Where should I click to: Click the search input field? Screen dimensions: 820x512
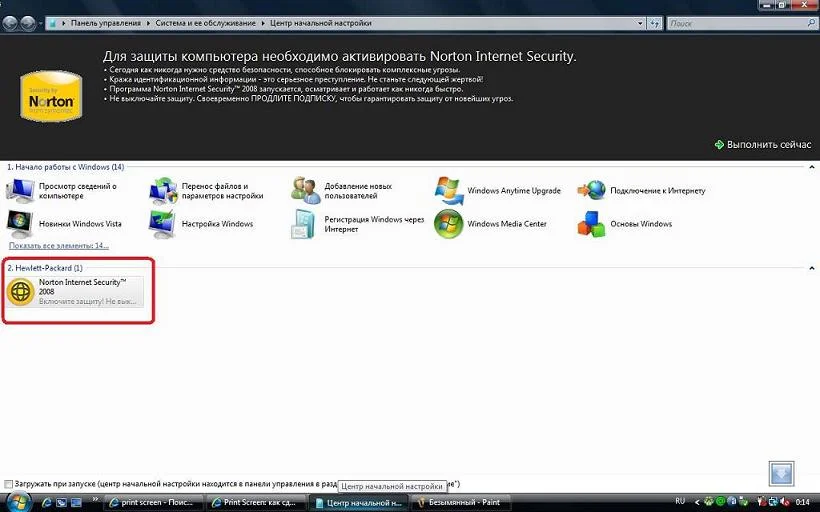(736, 23)
